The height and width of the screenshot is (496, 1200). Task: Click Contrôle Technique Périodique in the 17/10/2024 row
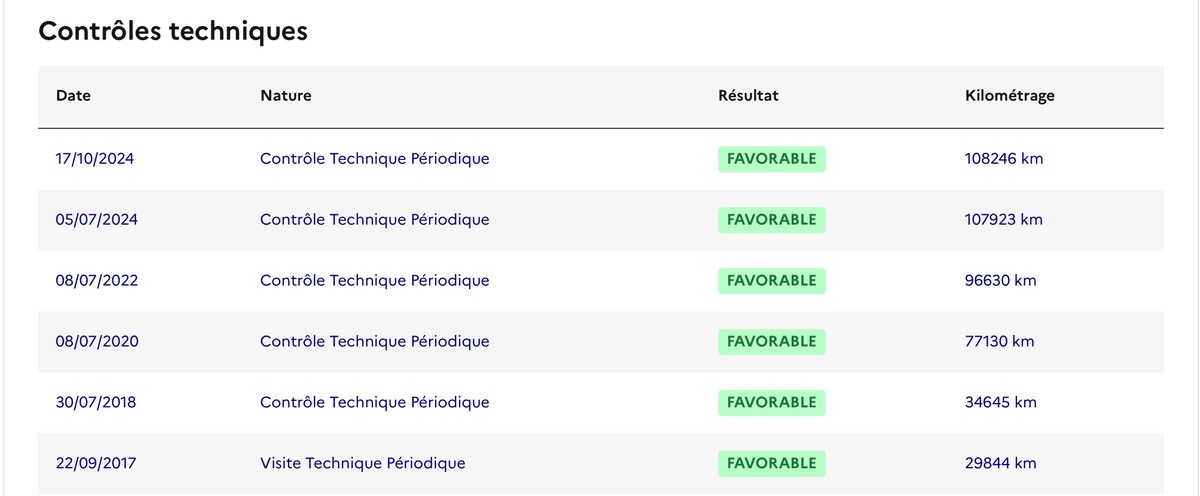pyautogui.click(x=374, y=158)
